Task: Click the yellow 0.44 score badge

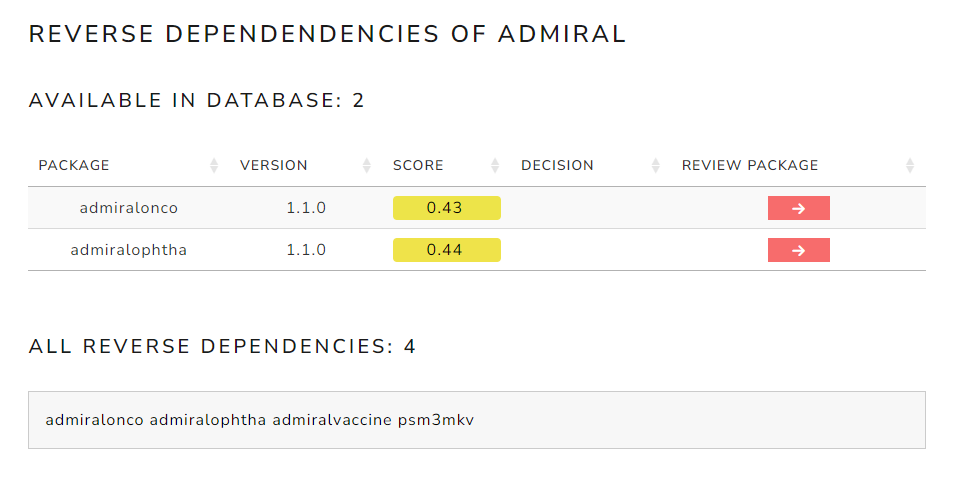Action: [446, 250]
